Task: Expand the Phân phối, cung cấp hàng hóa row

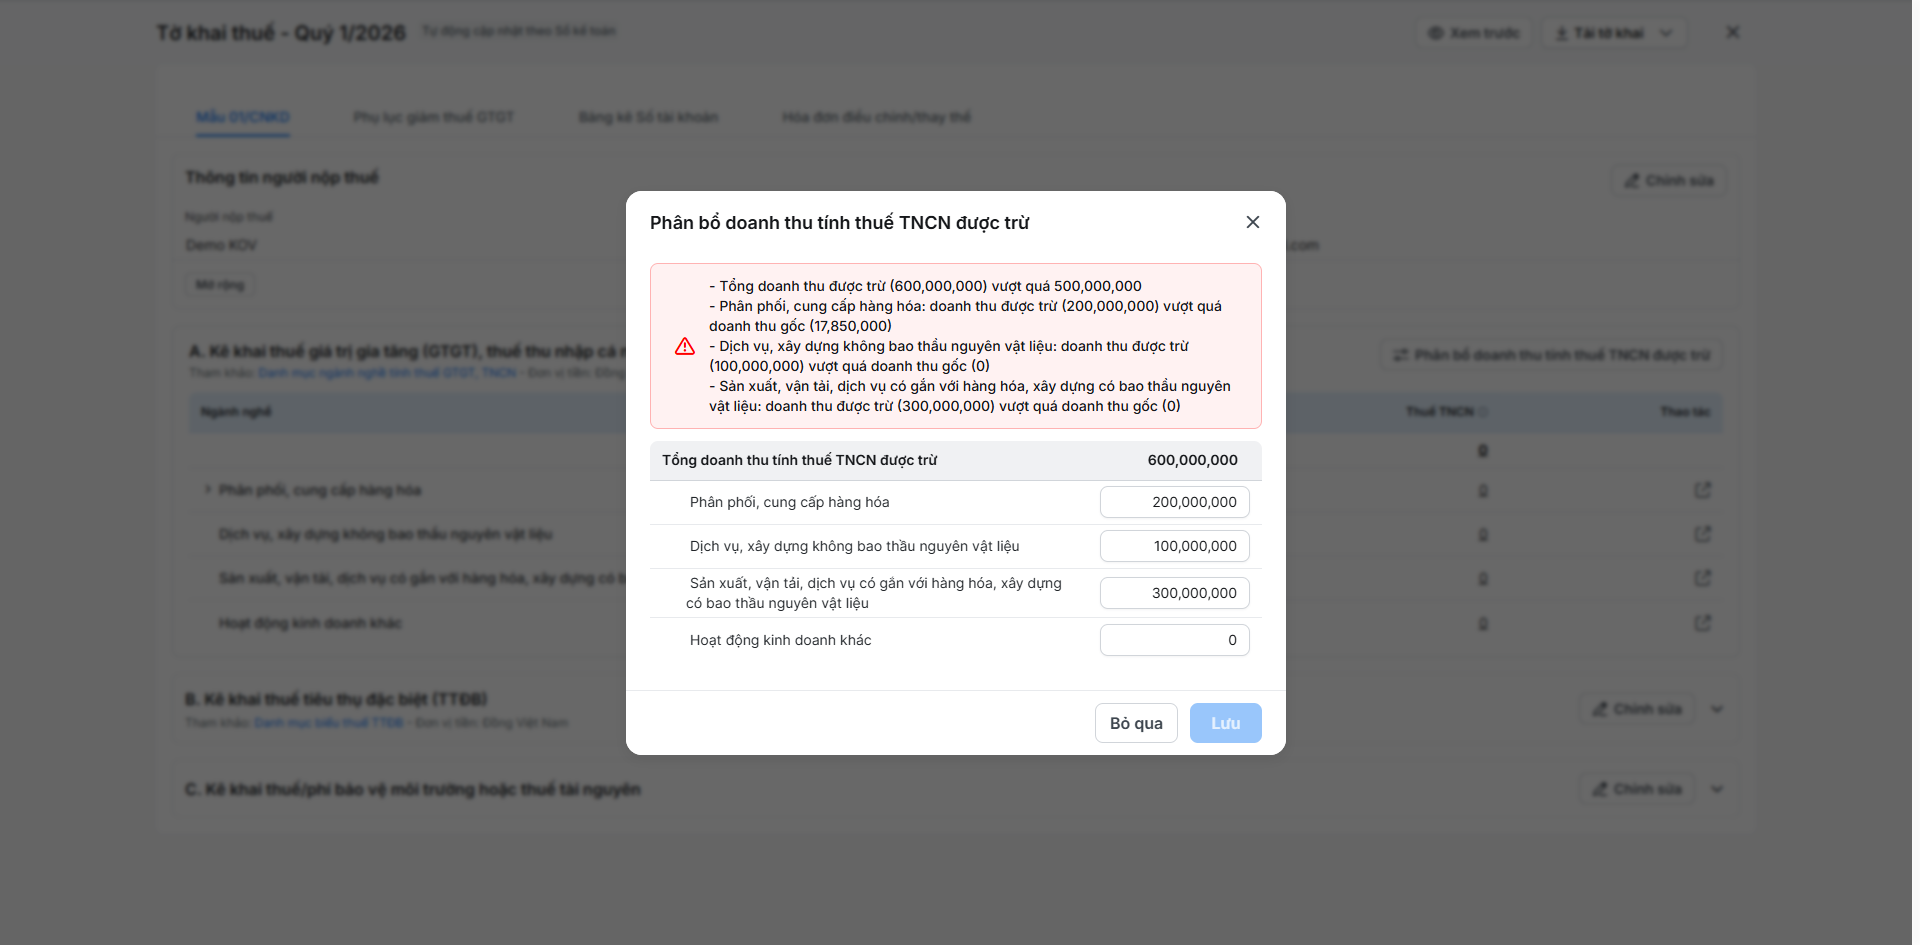Action: pos(208,489)
